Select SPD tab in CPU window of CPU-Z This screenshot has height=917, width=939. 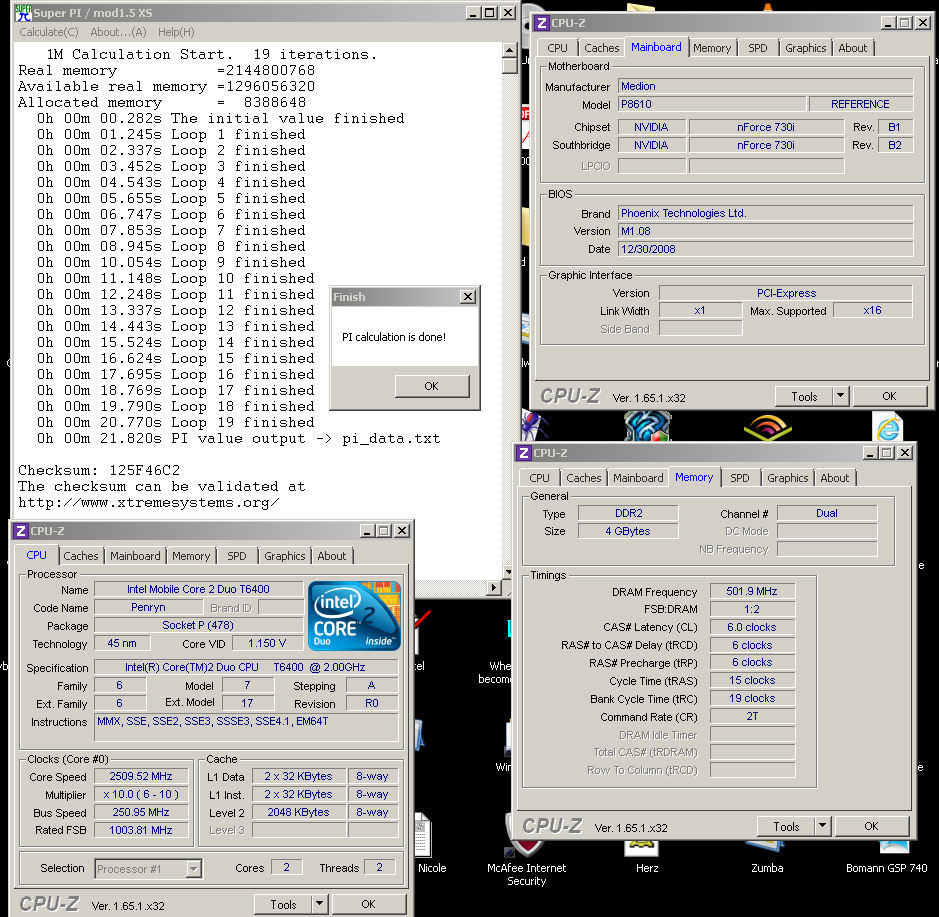(x=237, y=556)
